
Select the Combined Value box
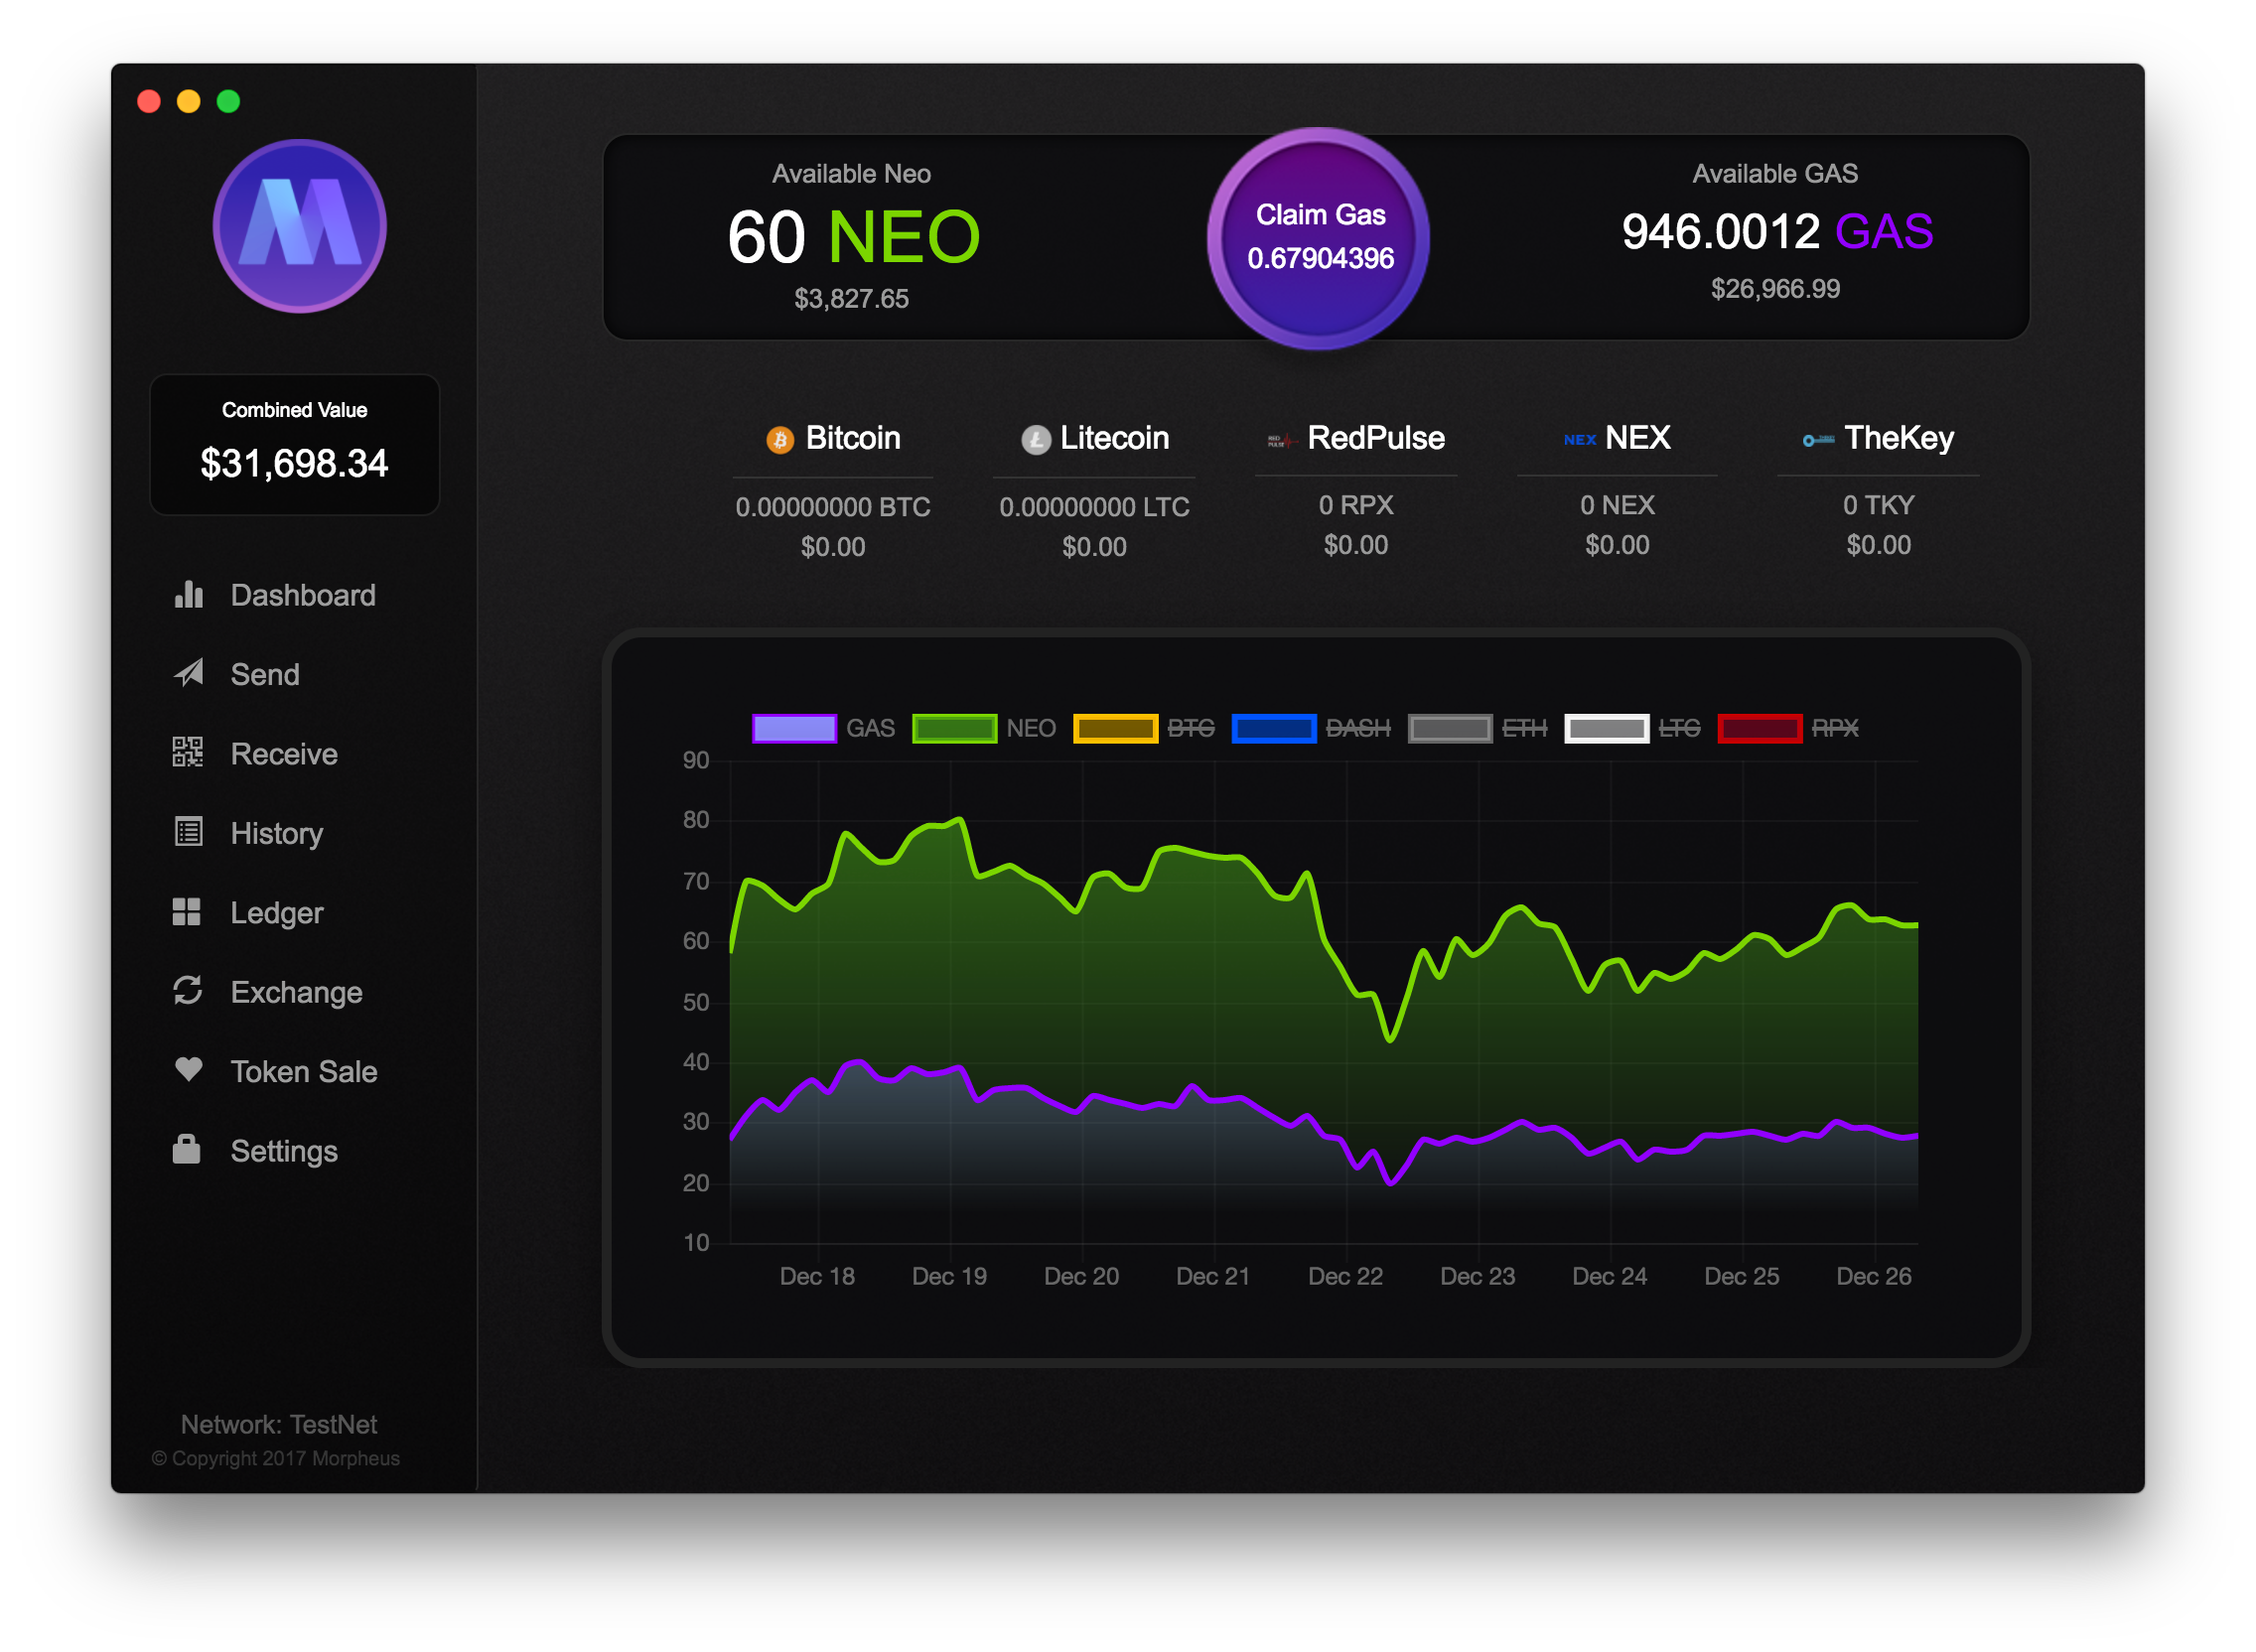pyautogui.click(x=294, y=444)
